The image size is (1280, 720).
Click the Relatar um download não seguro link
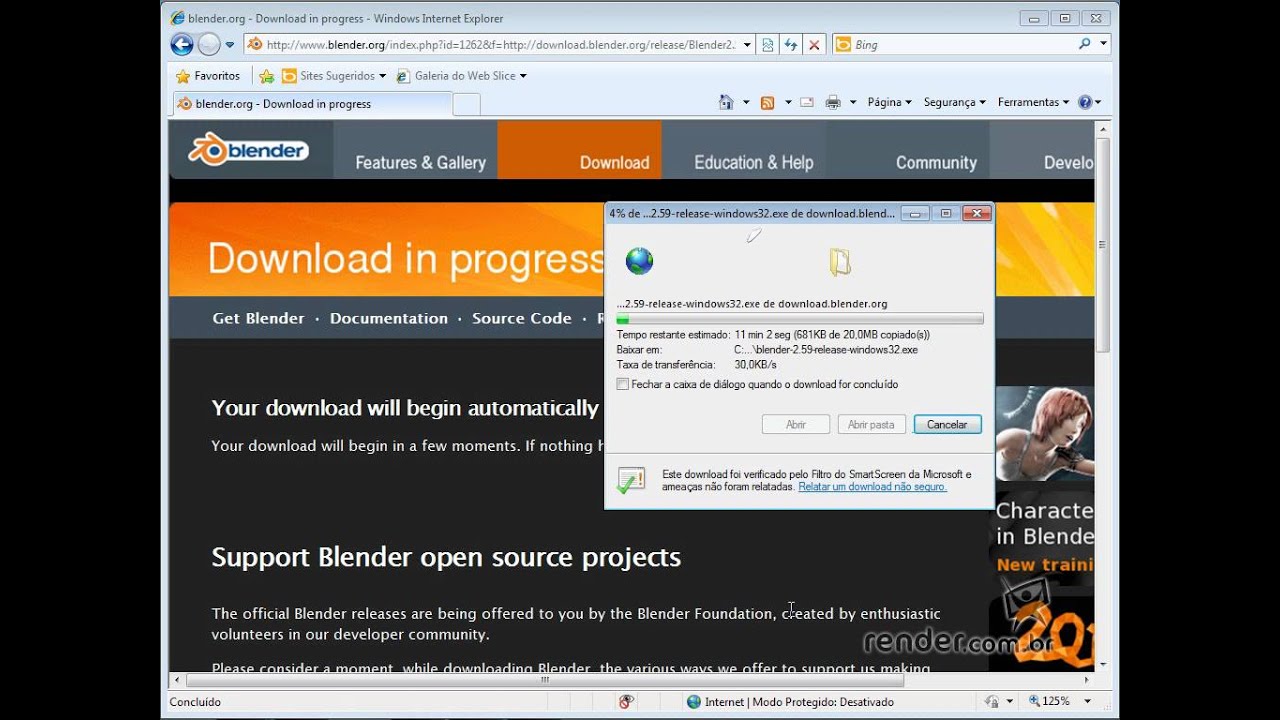pyautogui.click(x=872, y=487)
